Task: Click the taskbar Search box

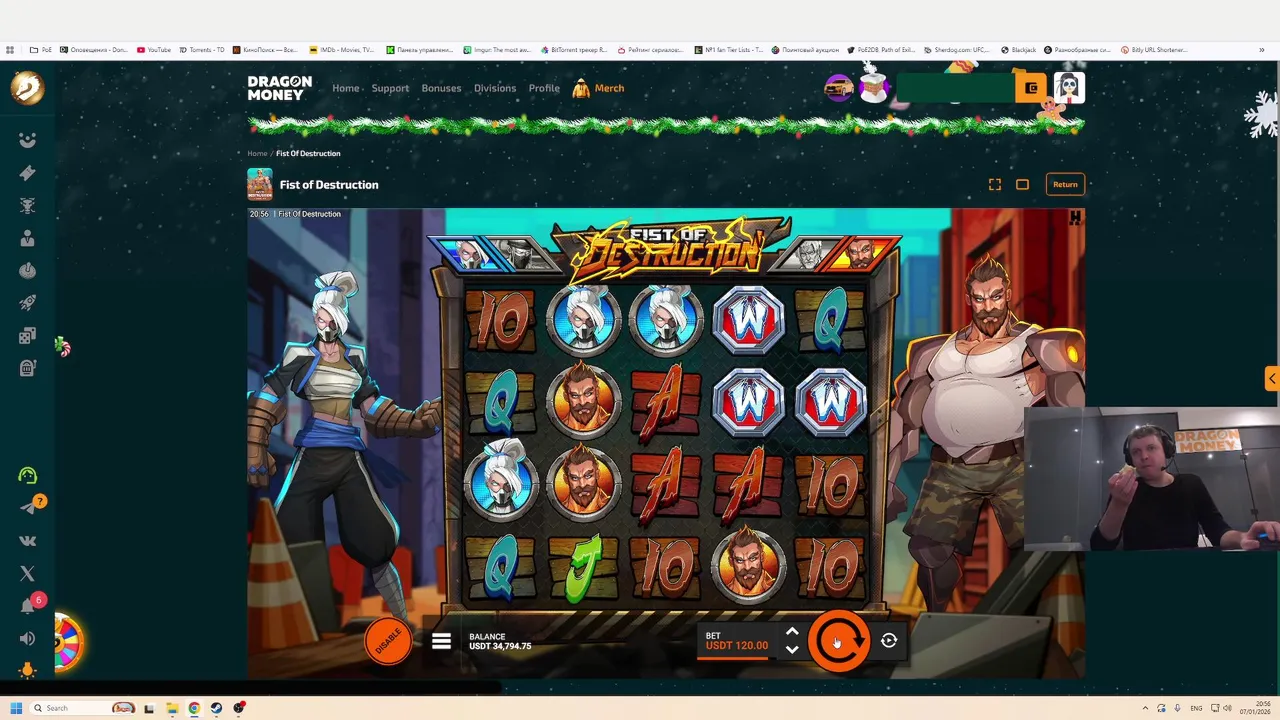Action: click(82, 708)
